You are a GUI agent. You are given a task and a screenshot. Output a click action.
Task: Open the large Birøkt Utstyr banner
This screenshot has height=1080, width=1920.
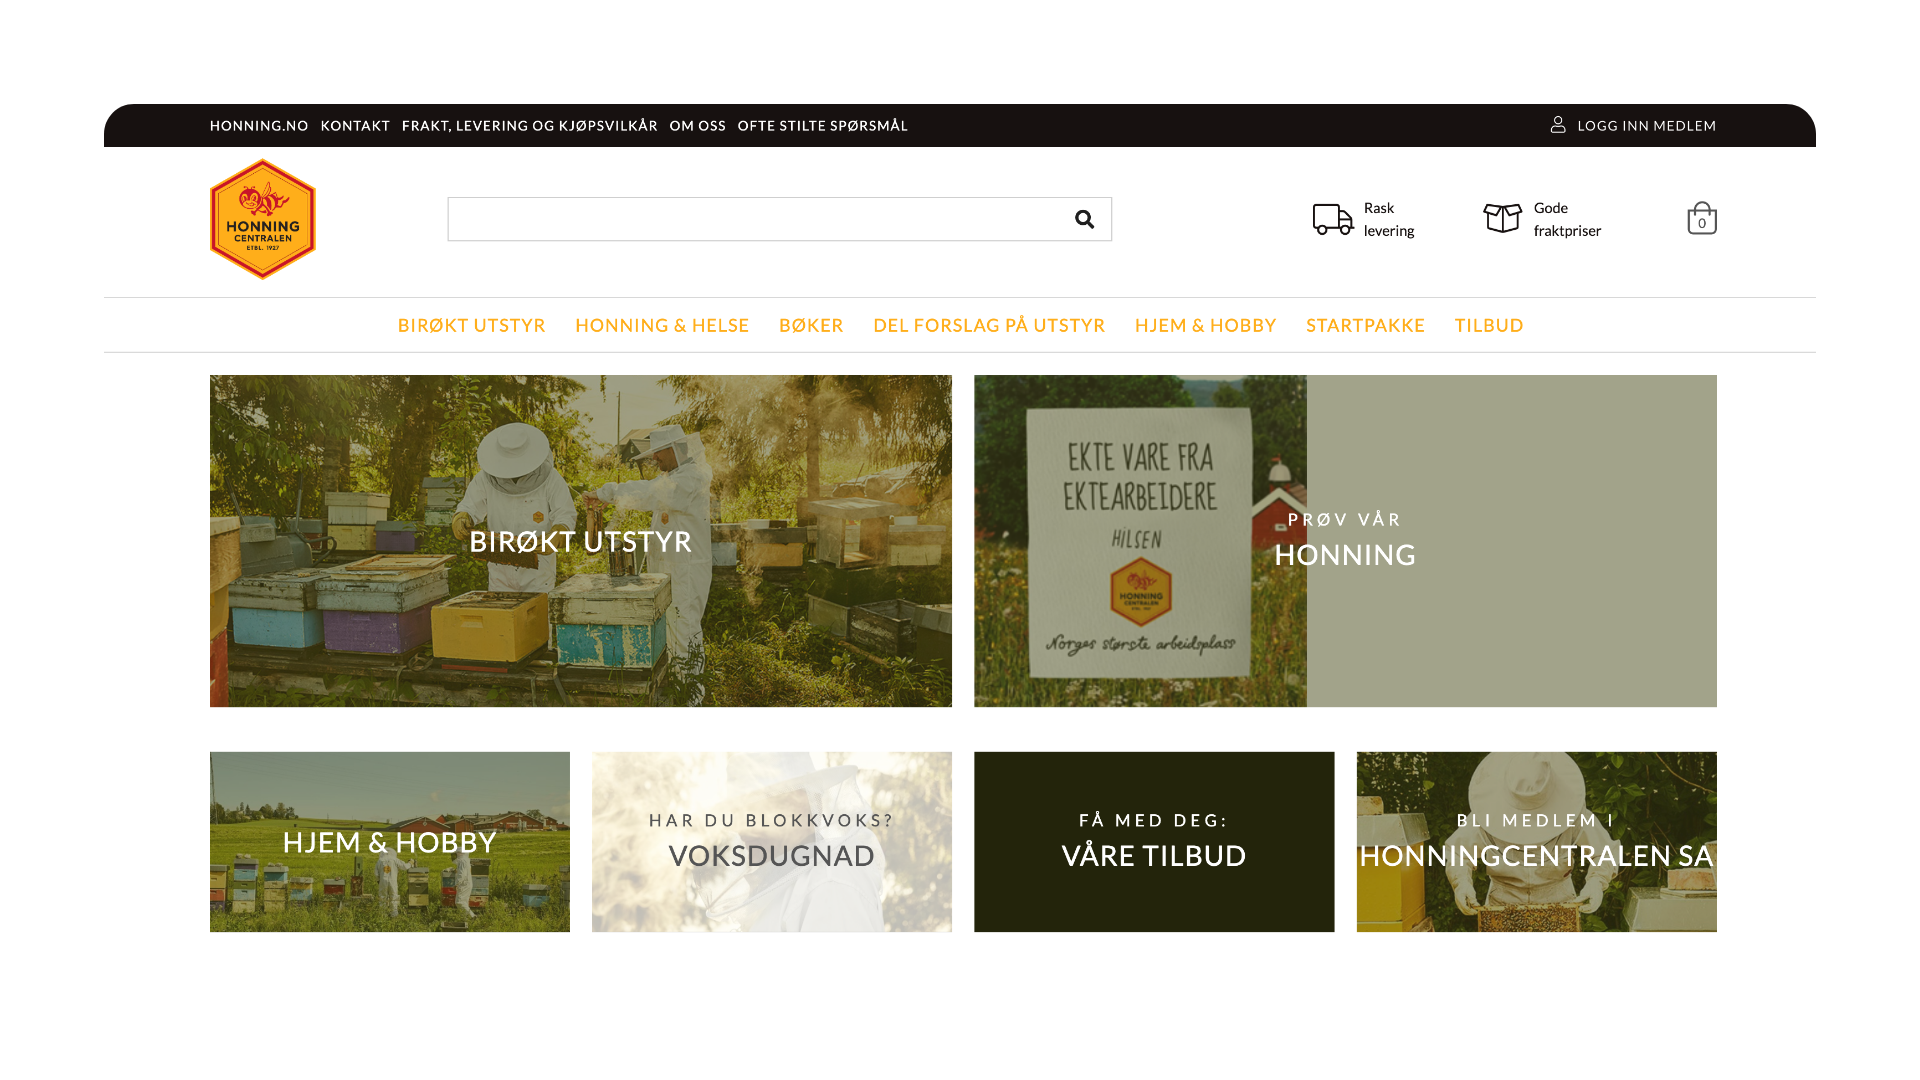click(580, 541)
